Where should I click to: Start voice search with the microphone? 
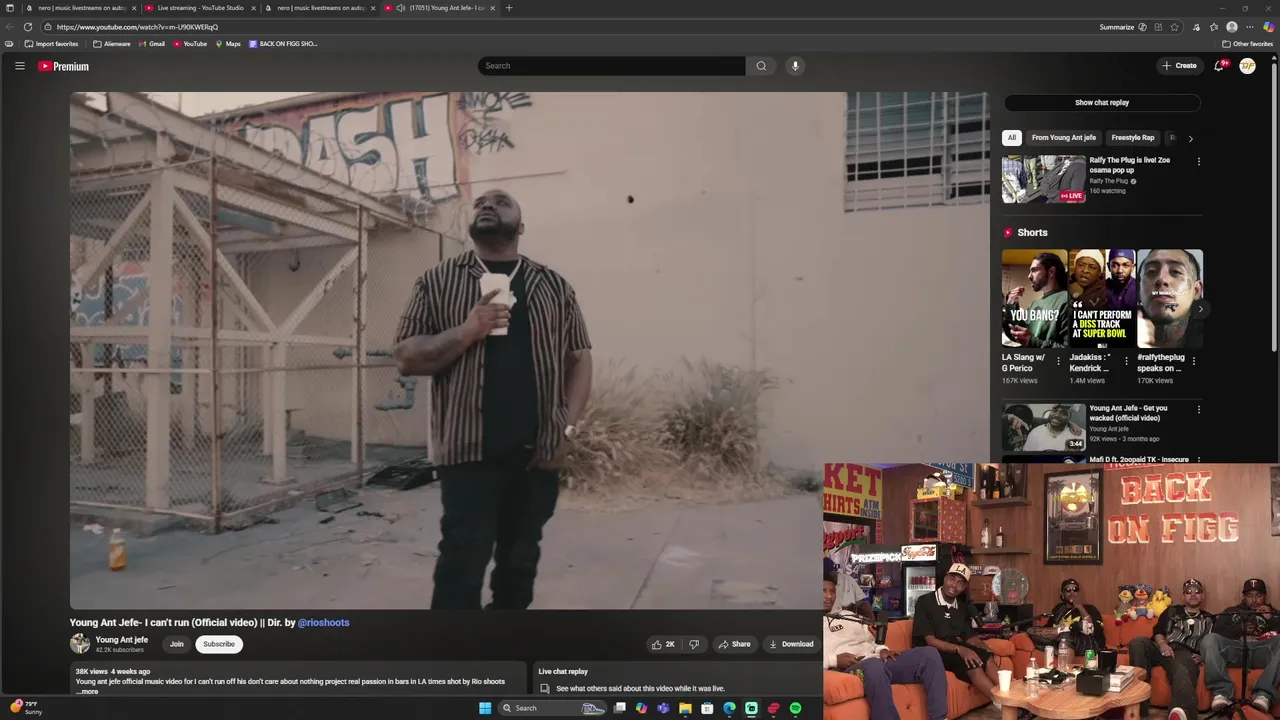point(795,66)
